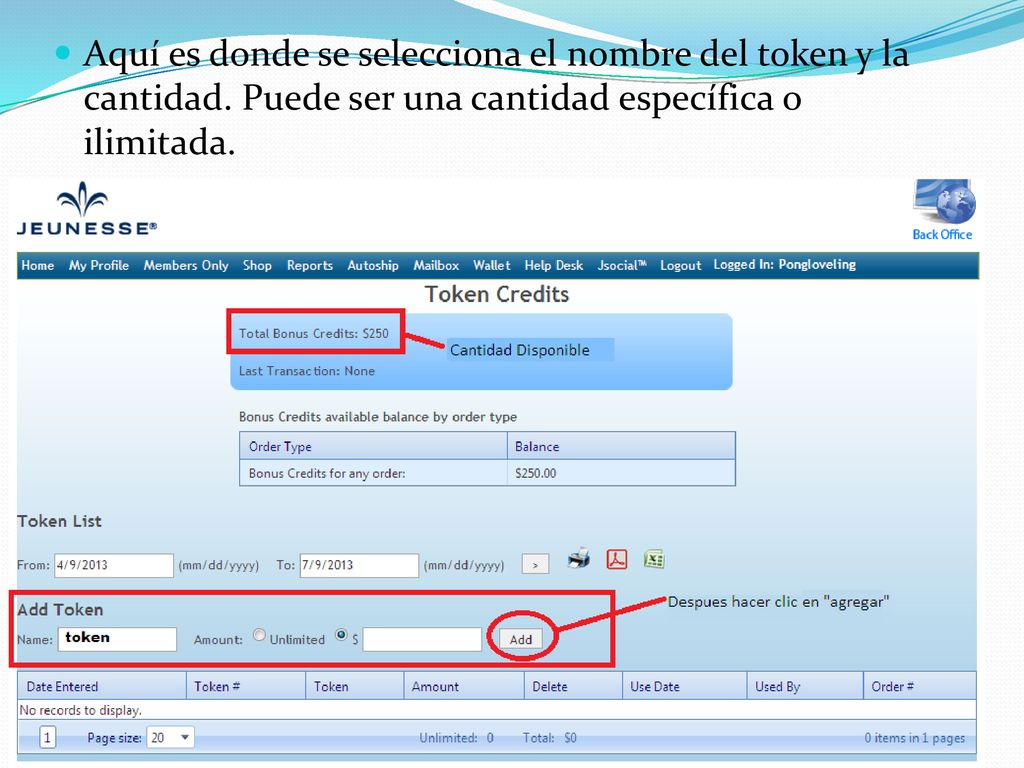
Task: Go to page 1 in the pager
Action: [47, 738]
